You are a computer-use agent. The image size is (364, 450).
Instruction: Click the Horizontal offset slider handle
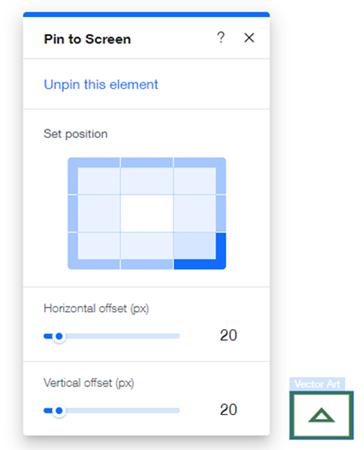(x=59, y=336)
